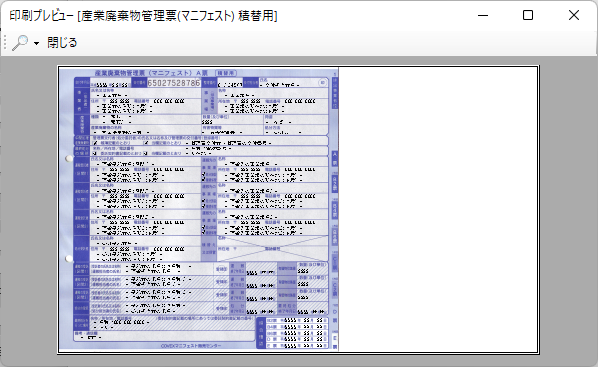The height and width of the screenshot is (367, 598).
Task: Click the manifest number 65027528786
Action: [174, 83]
